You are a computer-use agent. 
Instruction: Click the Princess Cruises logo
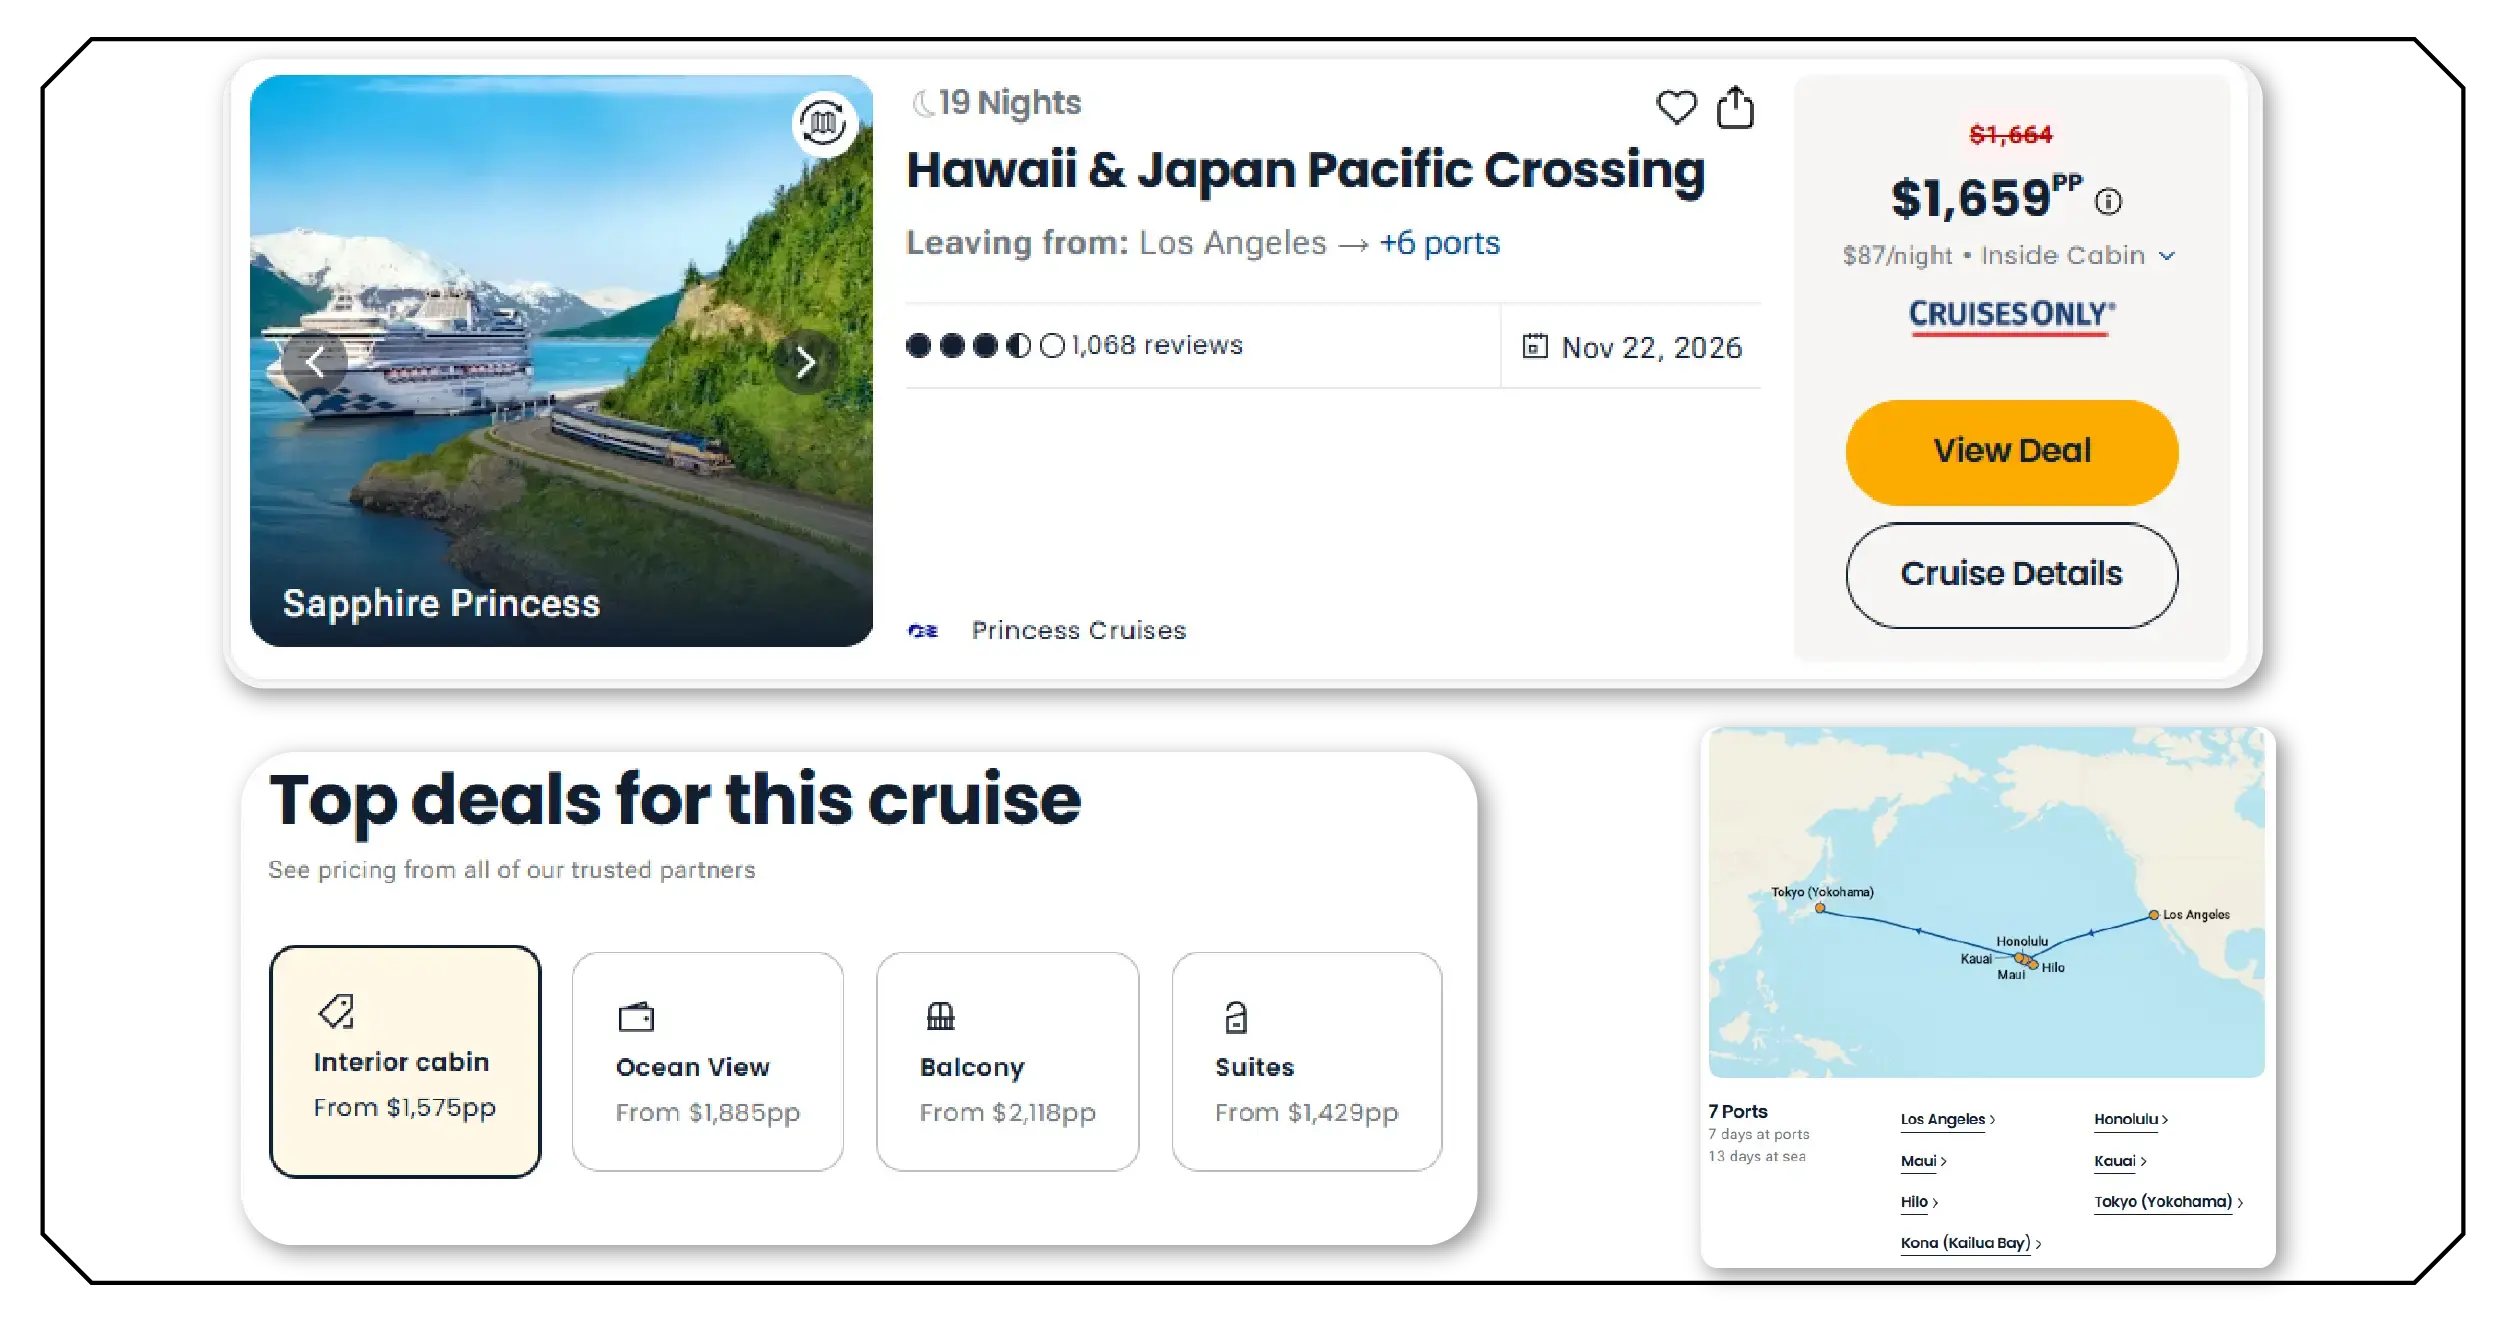[x=925, y=630]
